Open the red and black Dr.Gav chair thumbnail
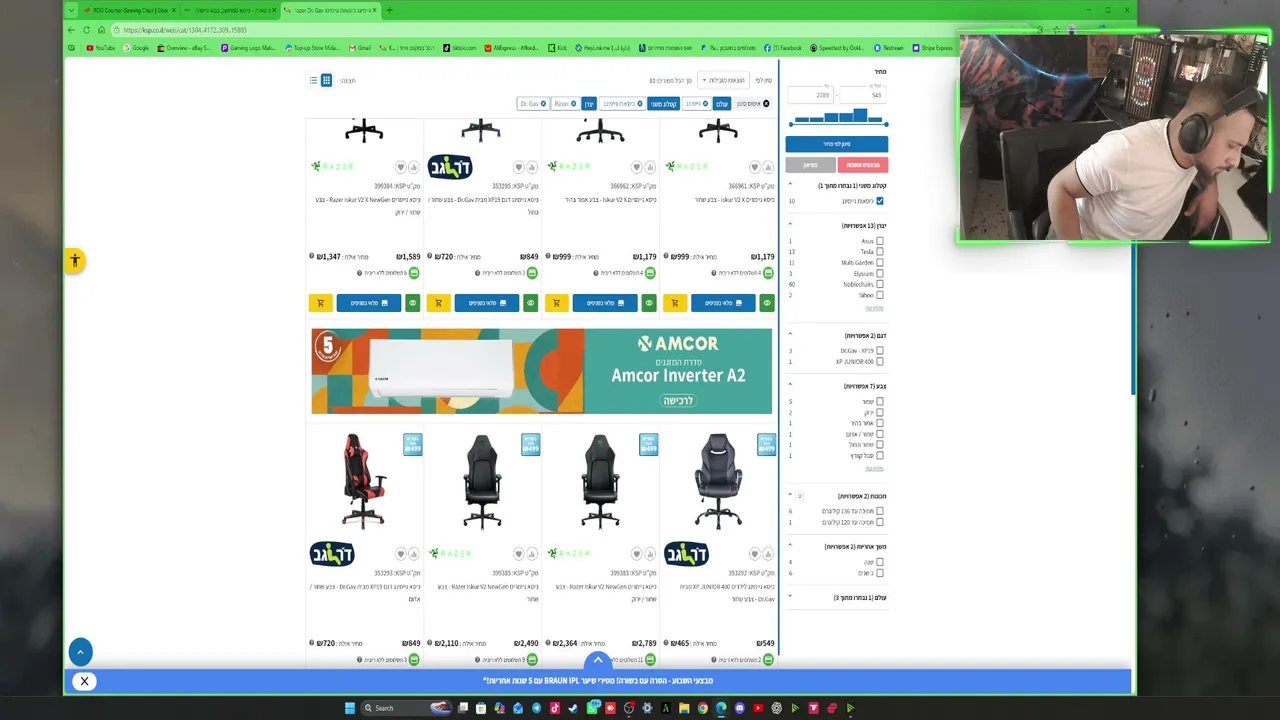This screenshot has height=720, width=1280. pyautogui.click(x=364, y=481)
